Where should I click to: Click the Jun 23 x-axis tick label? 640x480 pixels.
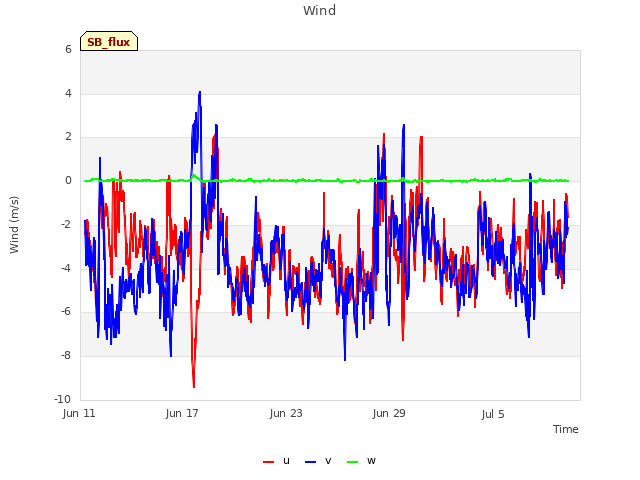click(x=286, y=413)
